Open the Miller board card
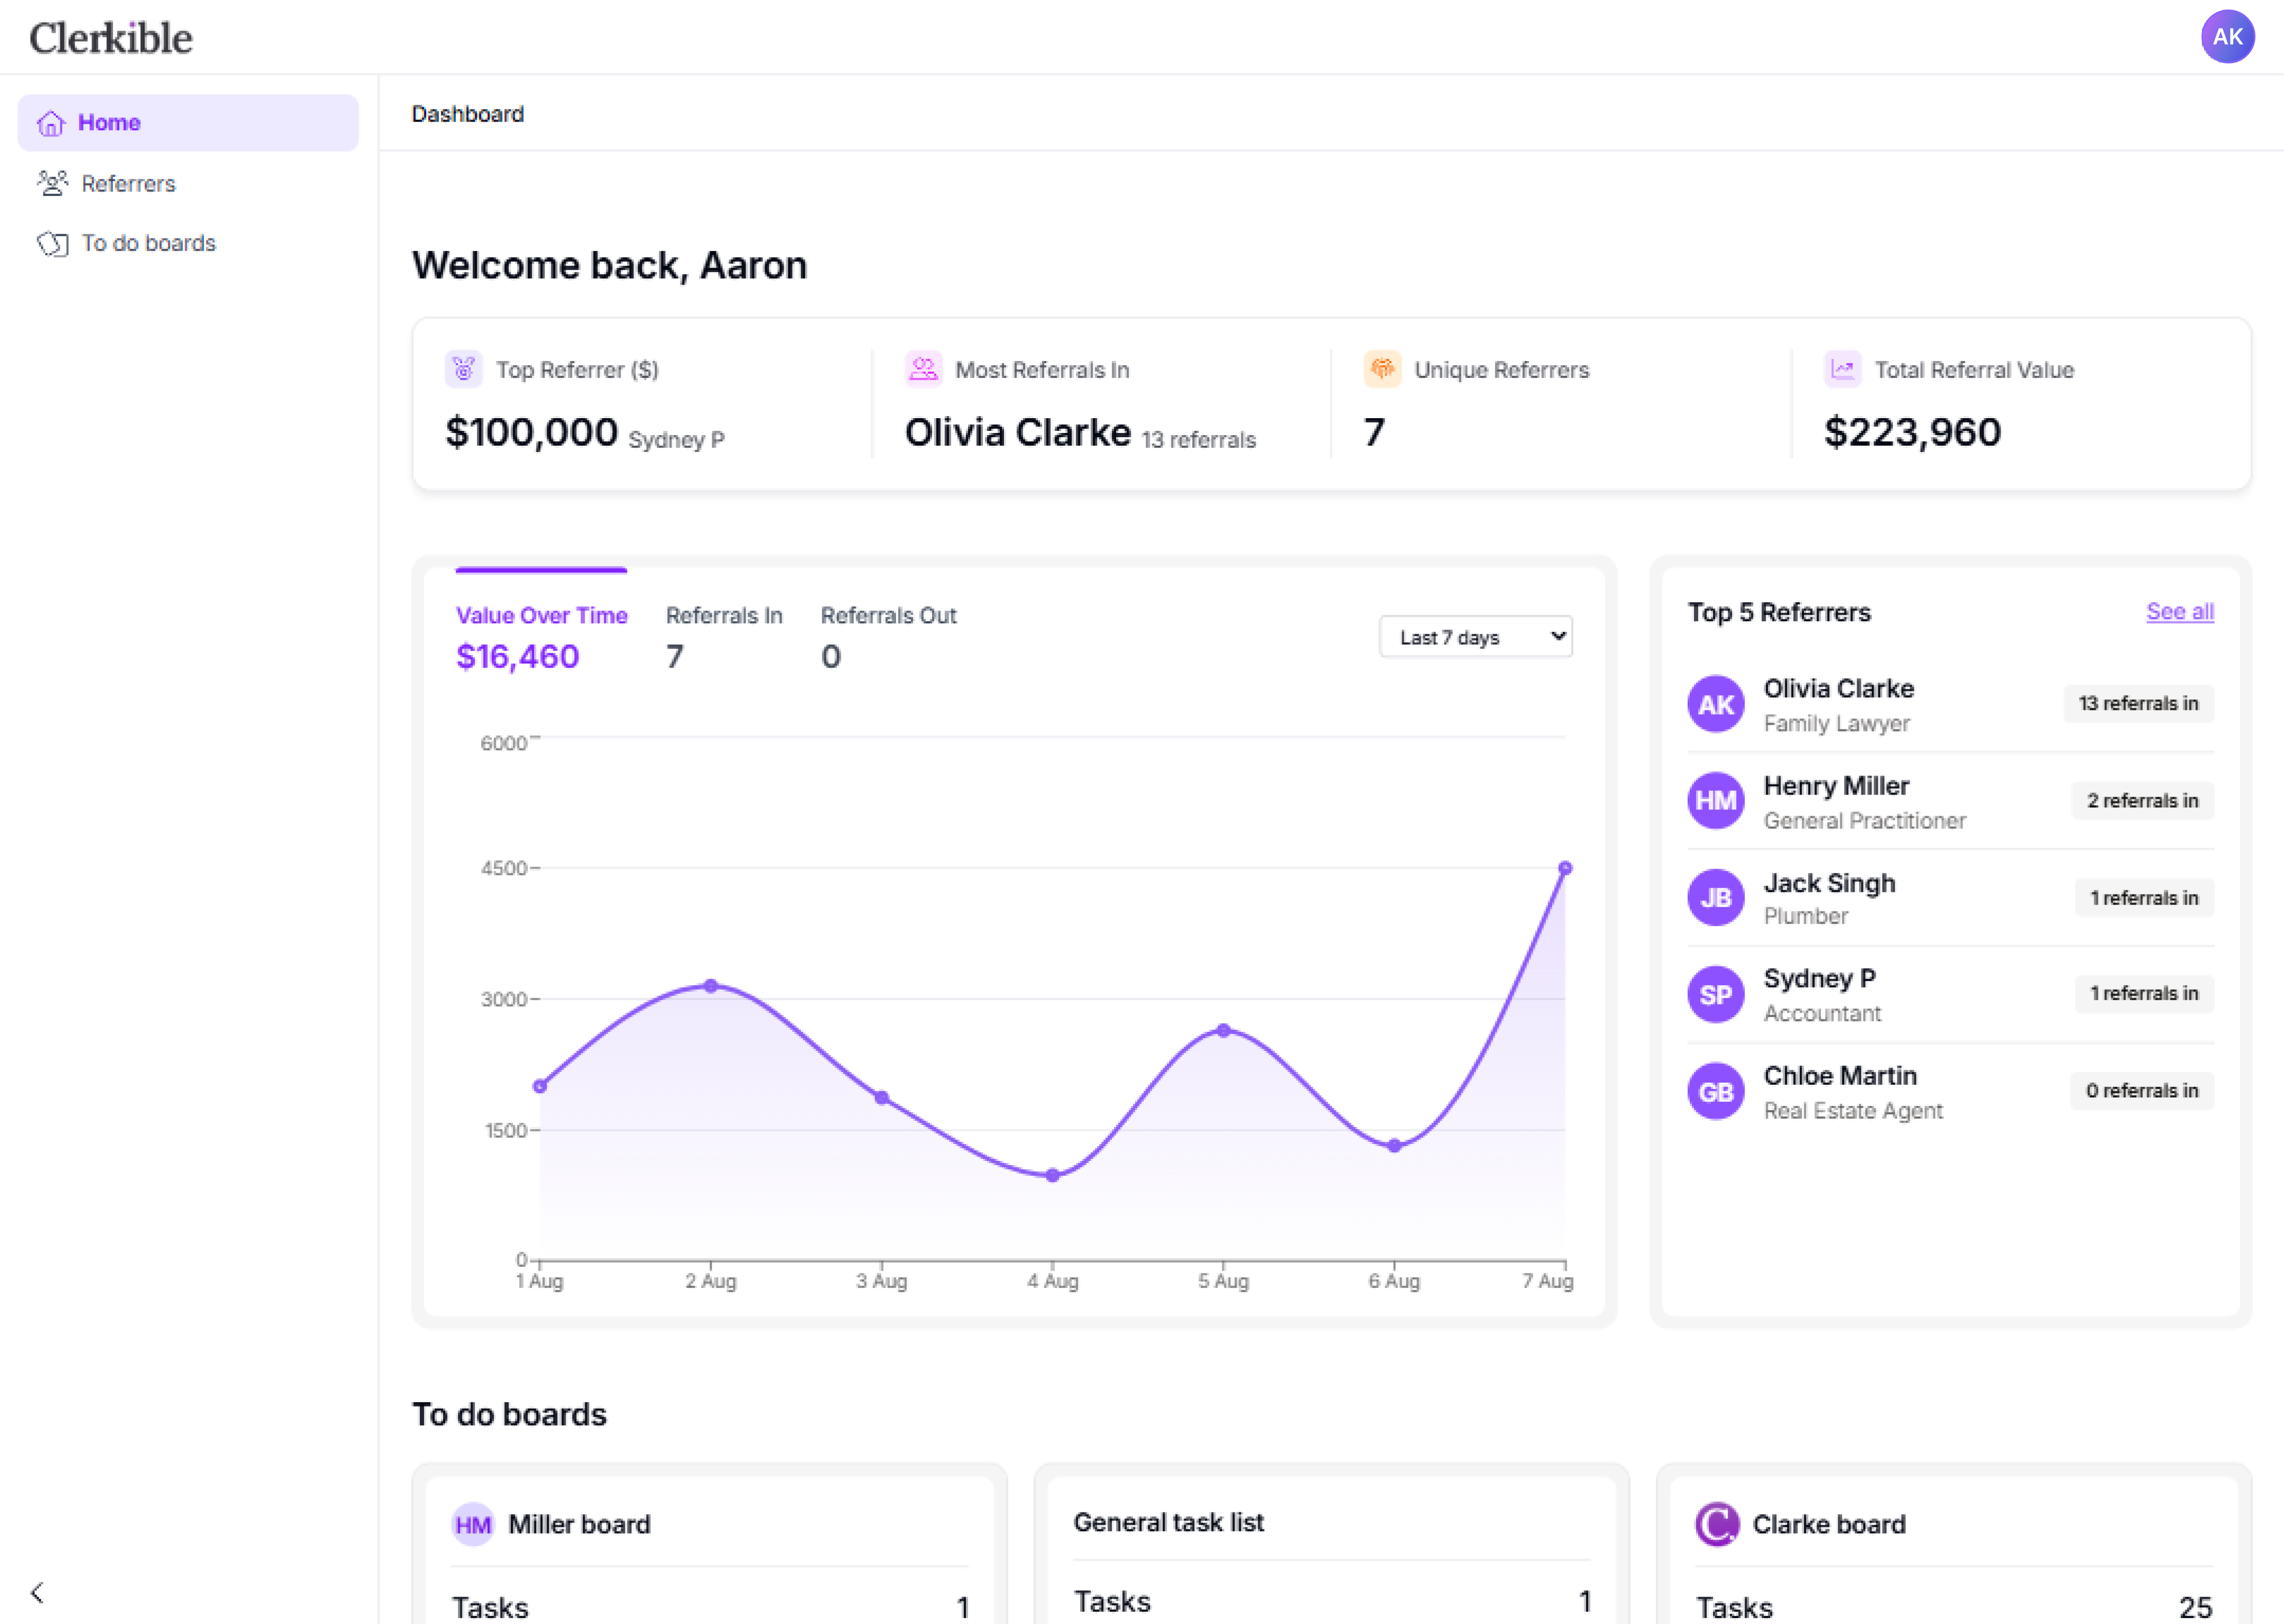 [x=579, y=1524]
